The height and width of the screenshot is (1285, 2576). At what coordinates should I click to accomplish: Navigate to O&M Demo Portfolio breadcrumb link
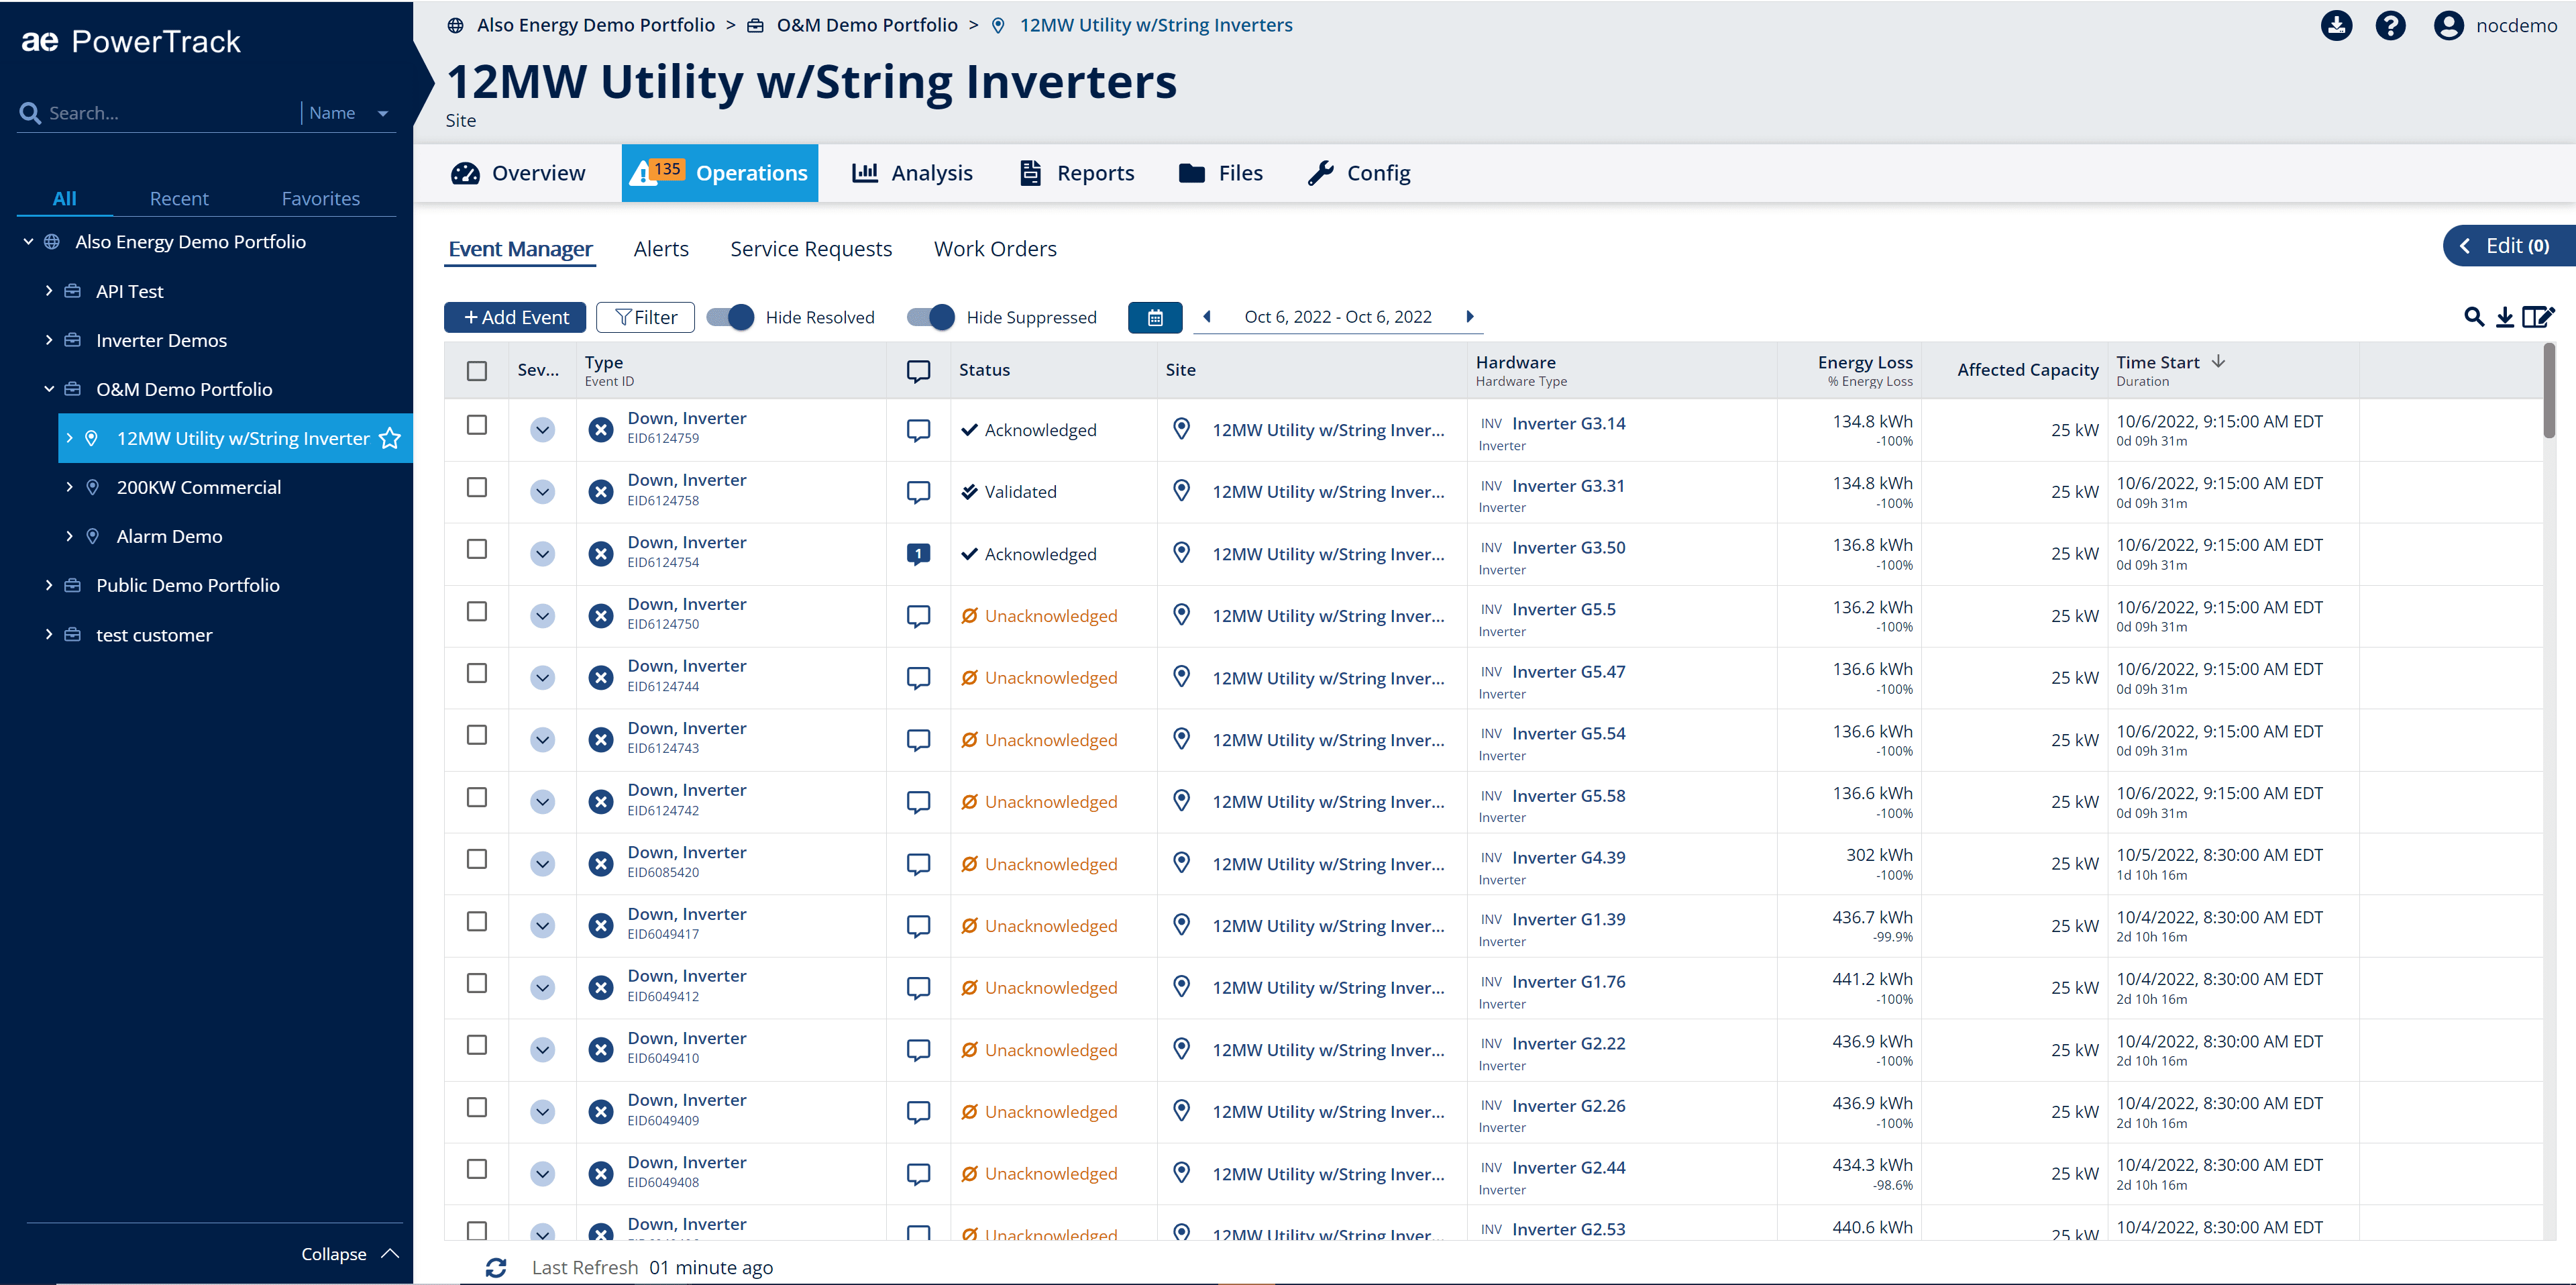coord(866,25)
